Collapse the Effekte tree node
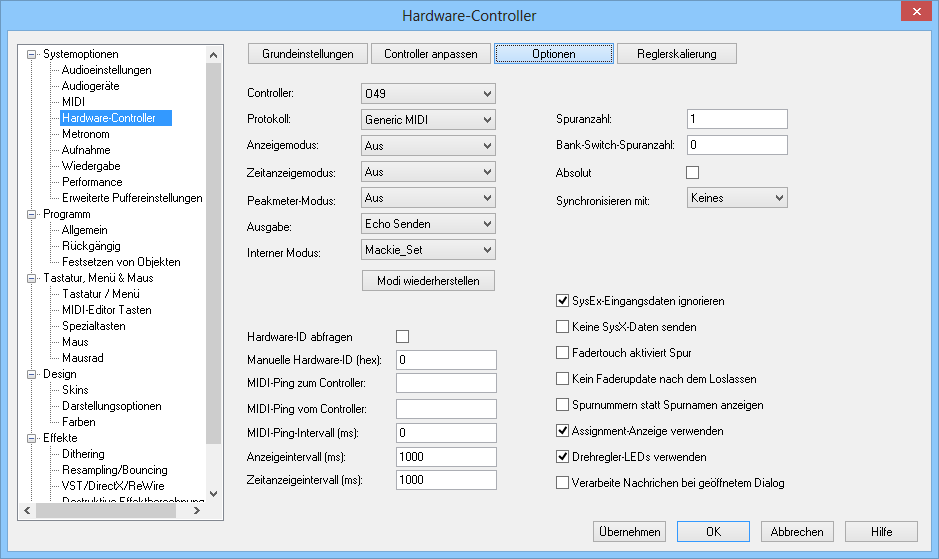The image size is (939, 559). (33, 438)
